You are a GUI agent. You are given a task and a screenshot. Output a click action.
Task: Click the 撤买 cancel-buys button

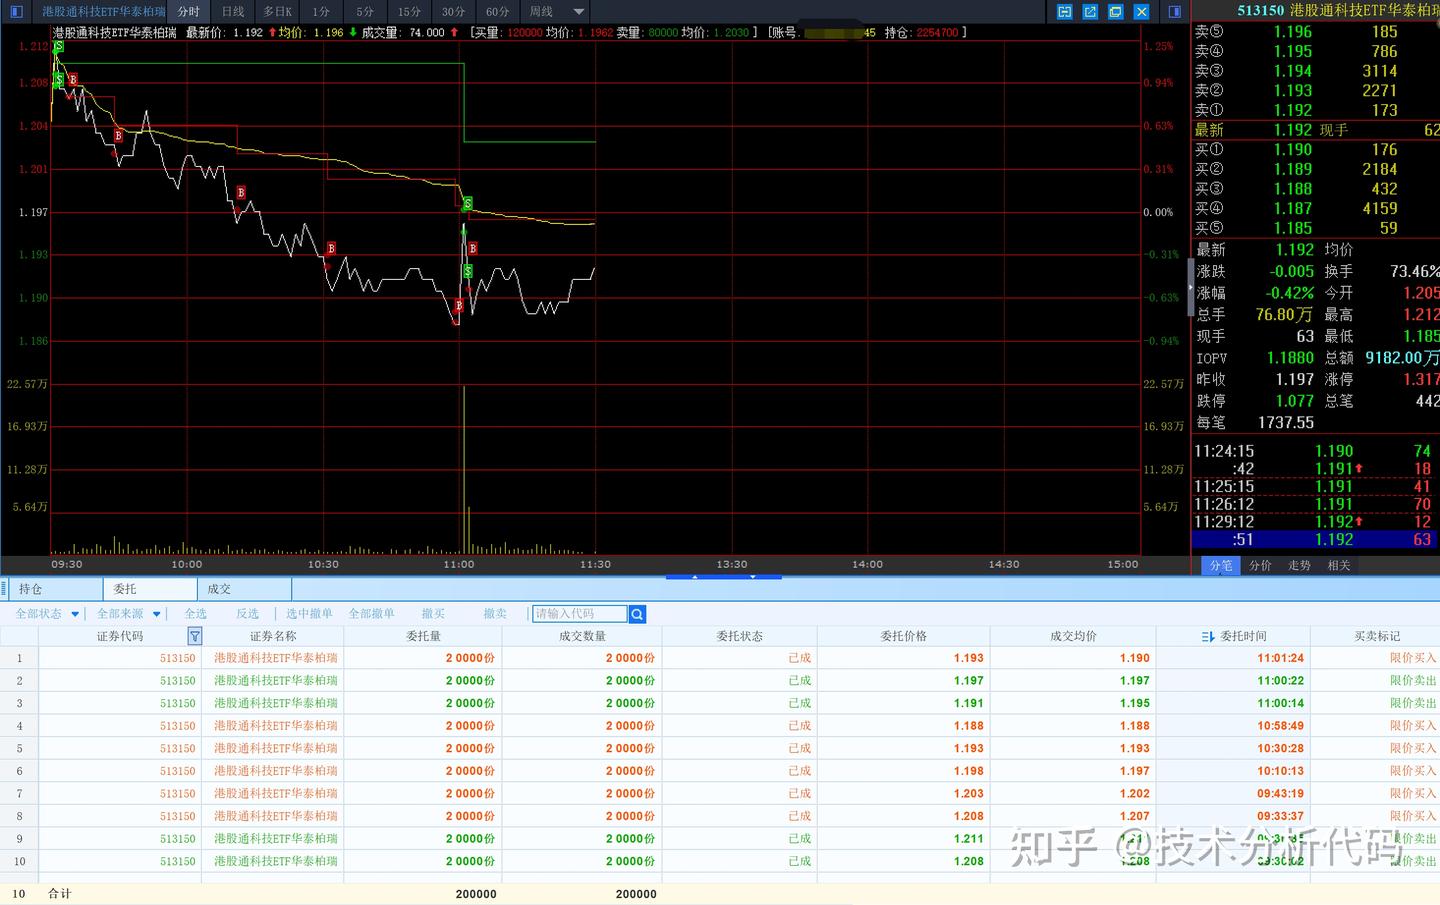tap(433, 614)
